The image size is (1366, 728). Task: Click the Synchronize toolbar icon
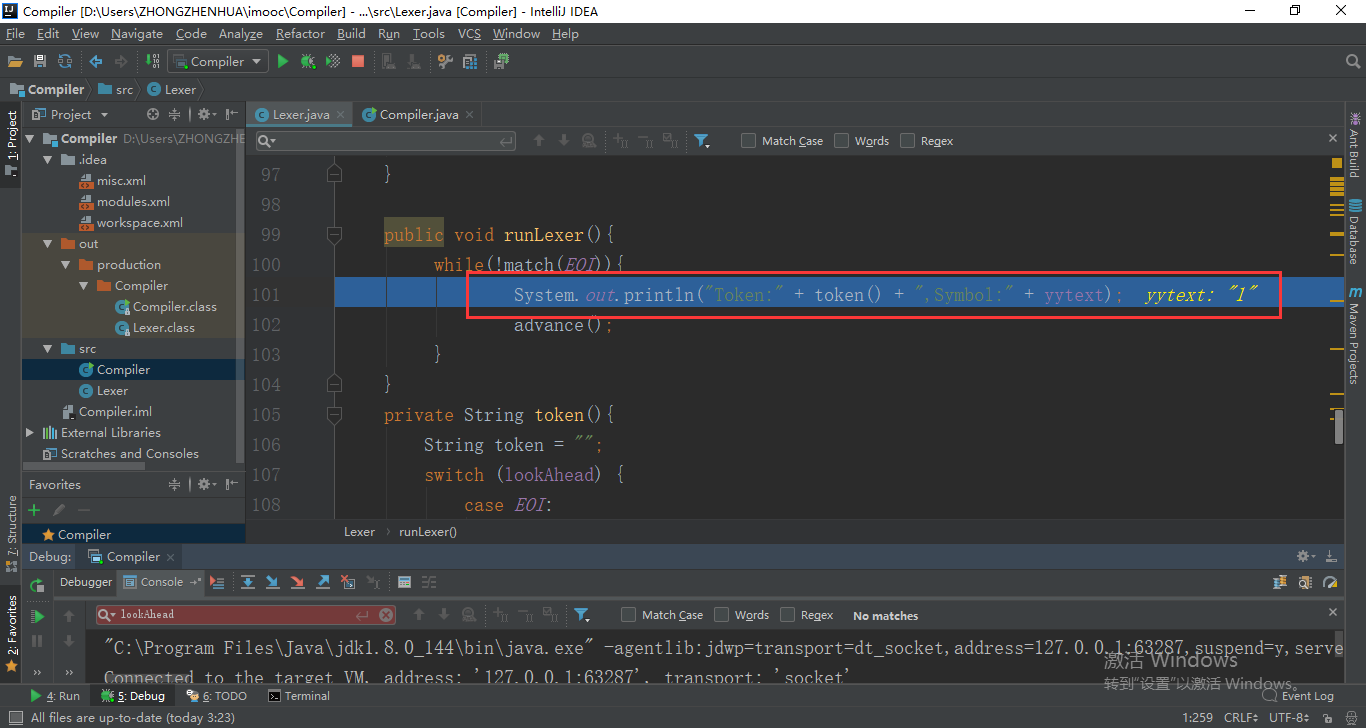point(65,61)
